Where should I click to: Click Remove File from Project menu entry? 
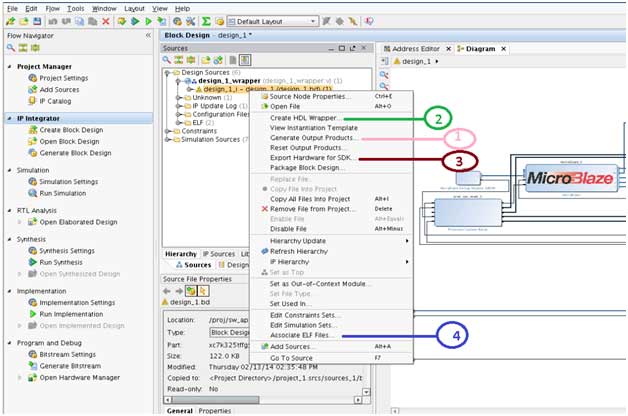[x=331, y=209]
